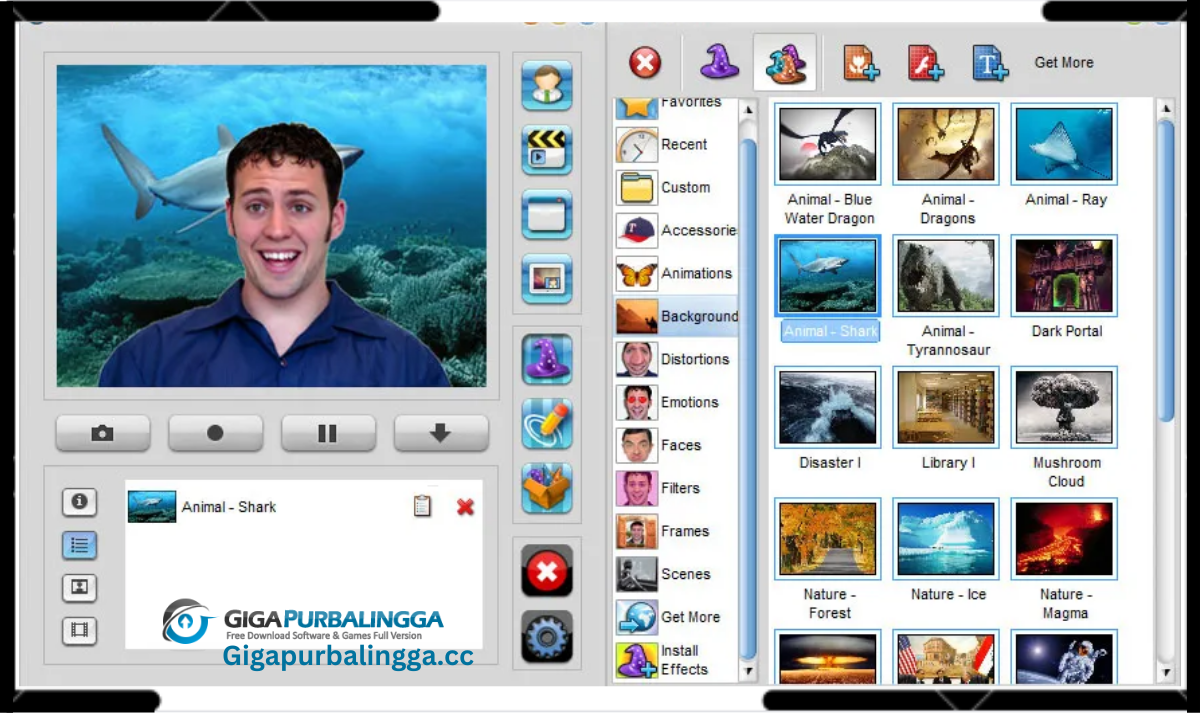
Task: Switch to the filmstrip view button
Action: pyautogui.click(x=79, y=631)
